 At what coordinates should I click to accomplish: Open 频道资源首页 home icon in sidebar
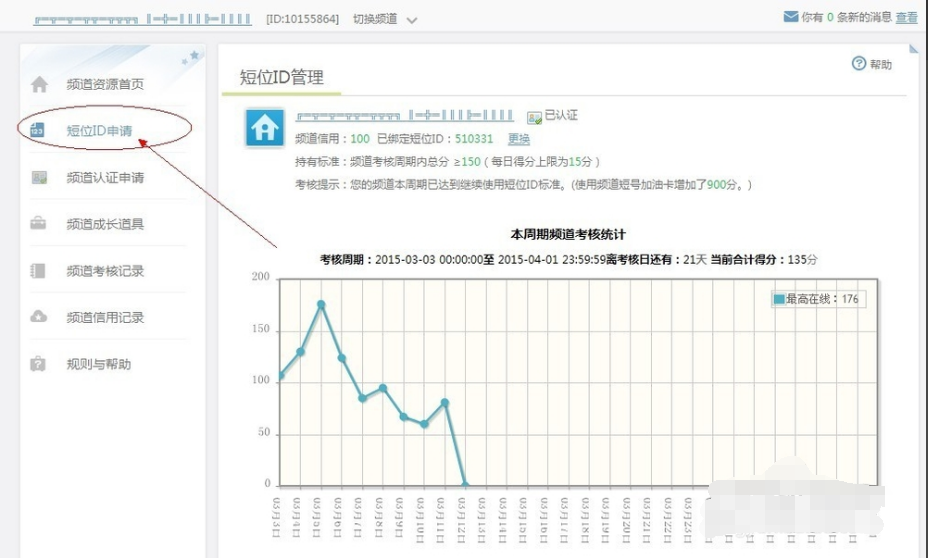(x=40, y=84)
